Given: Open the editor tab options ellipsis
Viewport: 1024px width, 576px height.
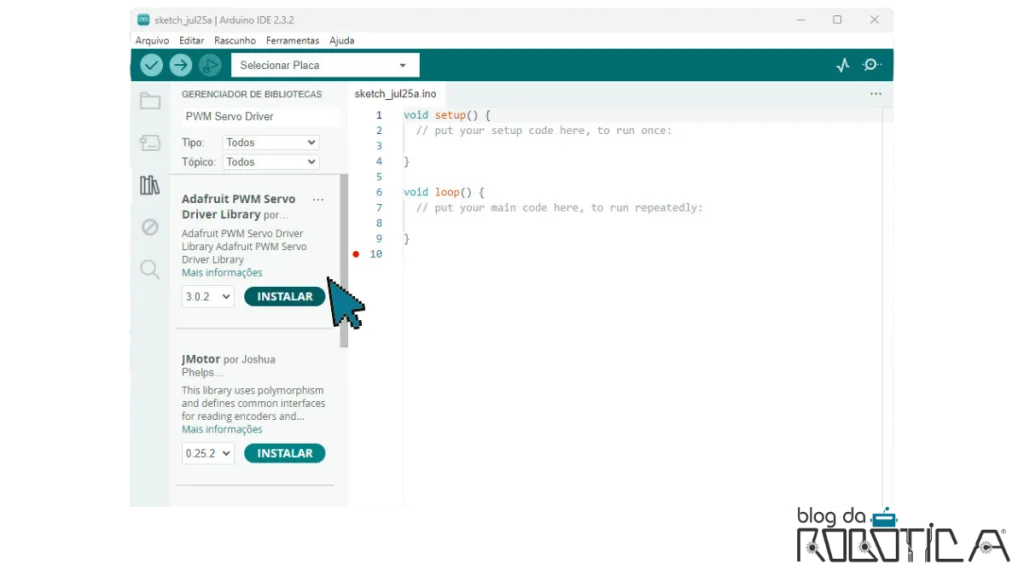Looking at the screenshot, I should (x=876, y=94).
